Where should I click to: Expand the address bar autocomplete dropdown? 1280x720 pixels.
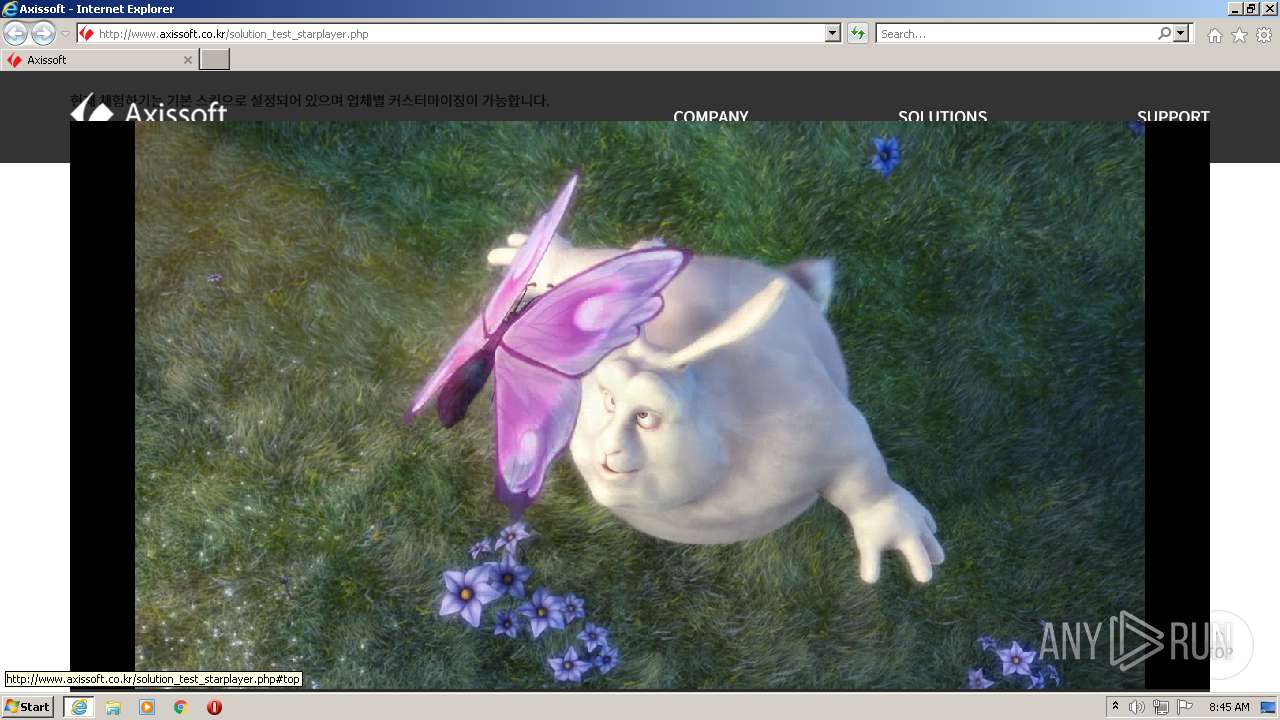[x=833, y=34]
